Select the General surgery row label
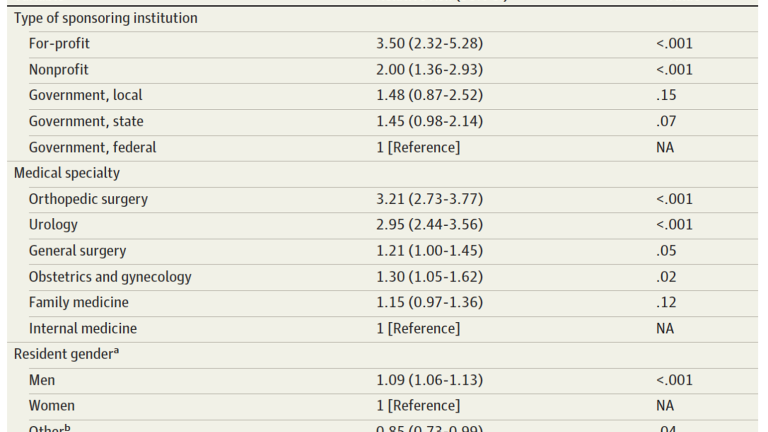This screenshot has height=432, width=768. pos(77,251)
